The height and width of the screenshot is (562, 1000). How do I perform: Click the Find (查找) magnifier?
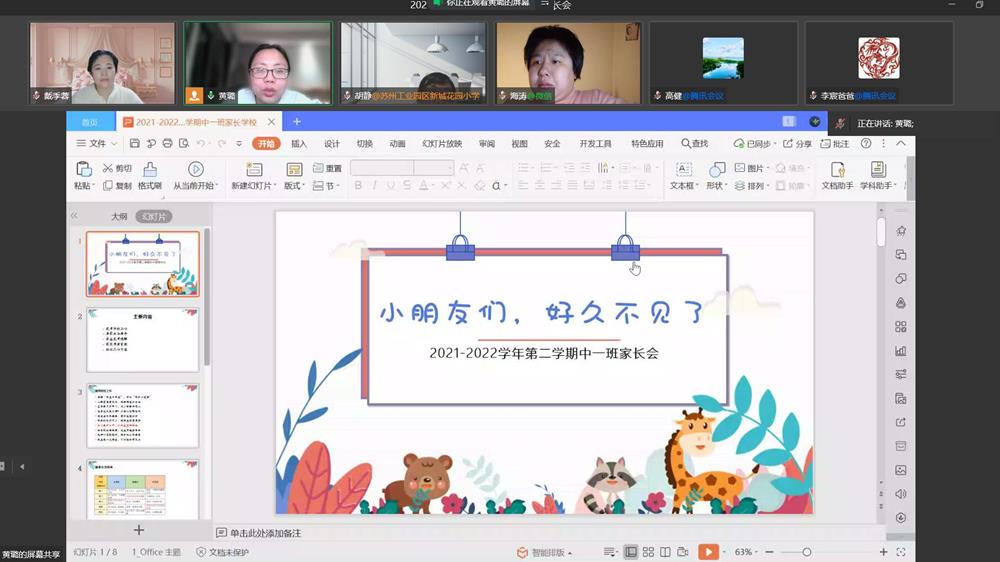[x=695, y=144]
